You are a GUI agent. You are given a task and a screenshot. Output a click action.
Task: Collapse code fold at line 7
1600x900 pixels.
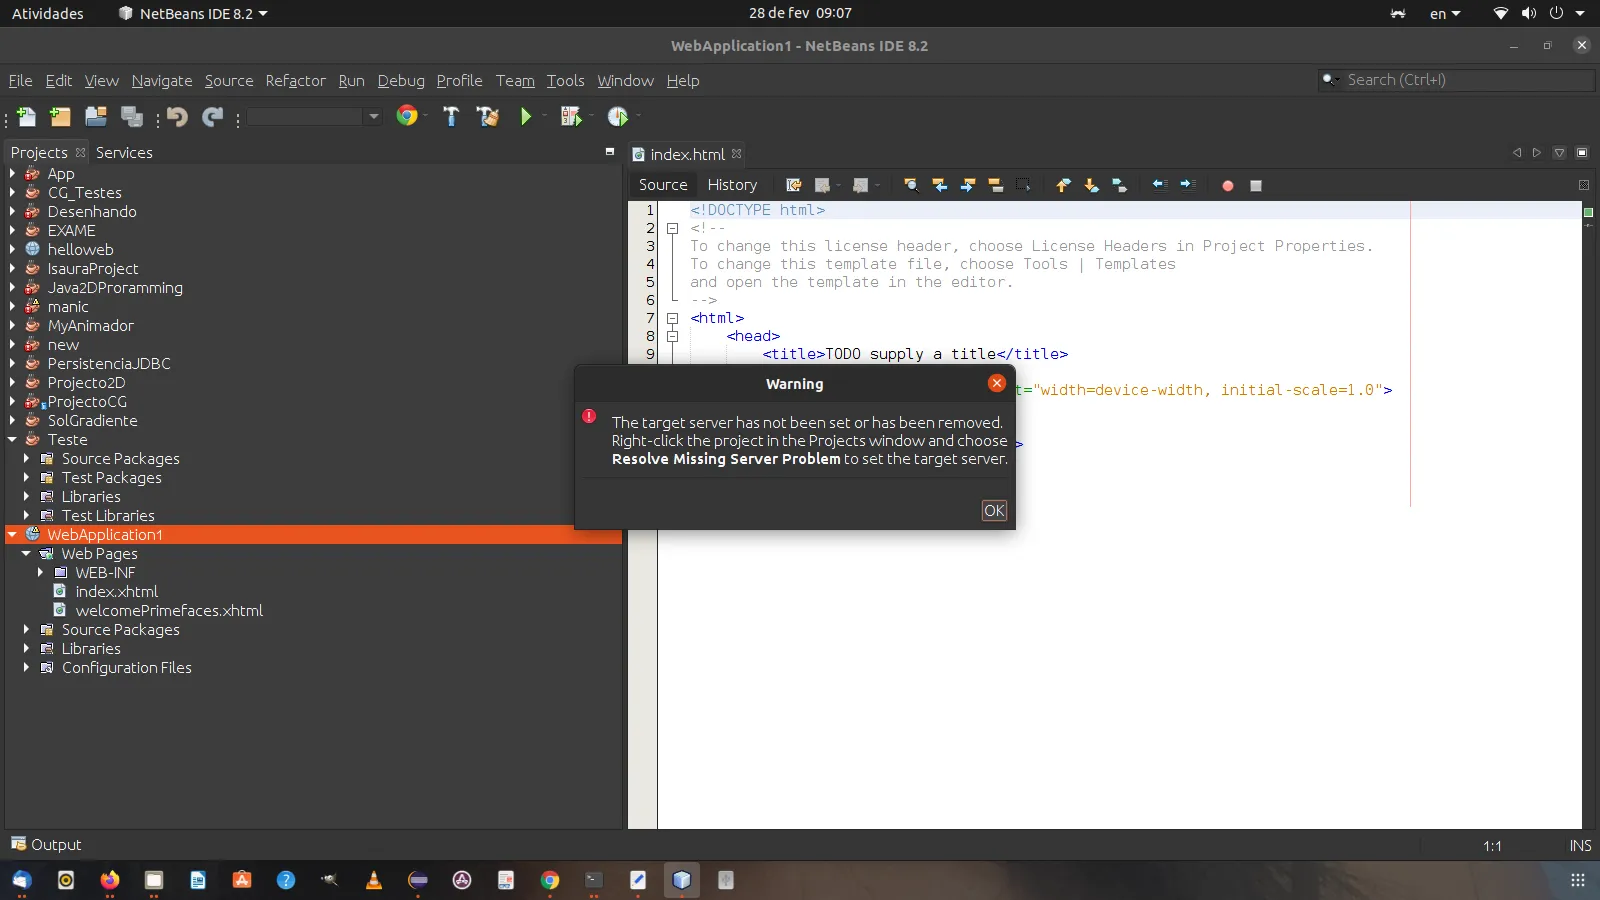point(673,319)
